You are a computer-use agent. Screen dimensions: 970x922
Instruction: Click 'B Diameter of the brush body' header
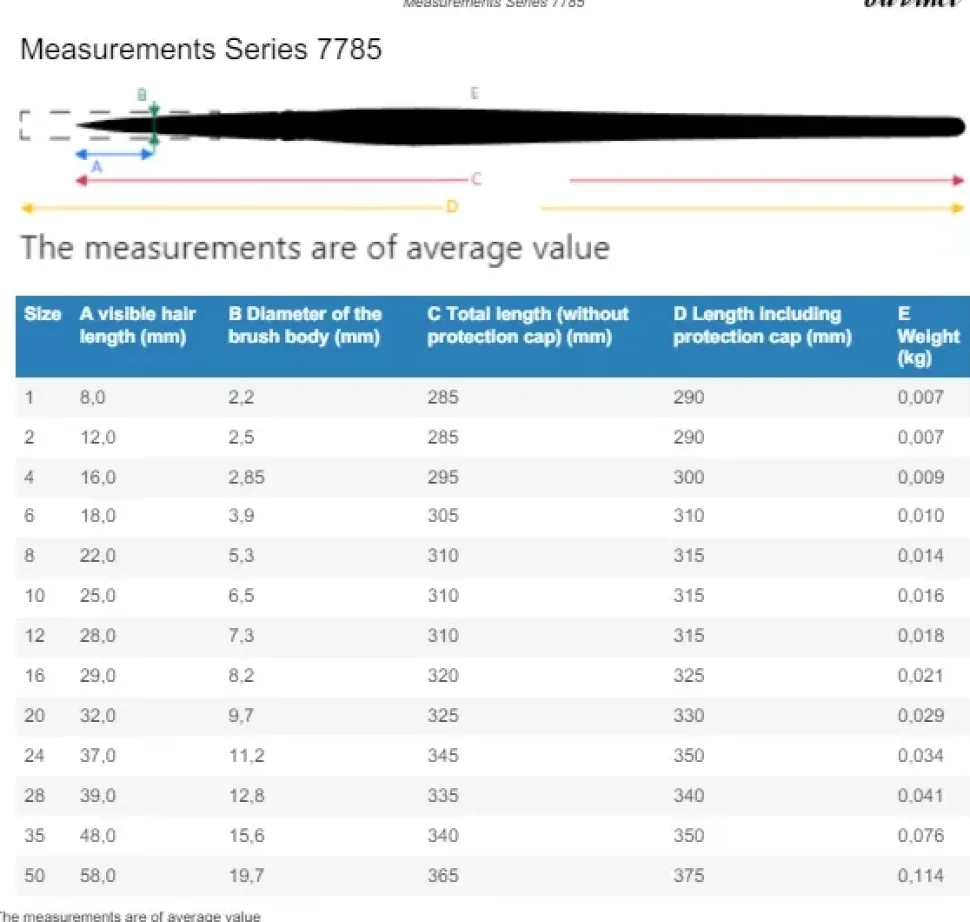pos(305,325)
